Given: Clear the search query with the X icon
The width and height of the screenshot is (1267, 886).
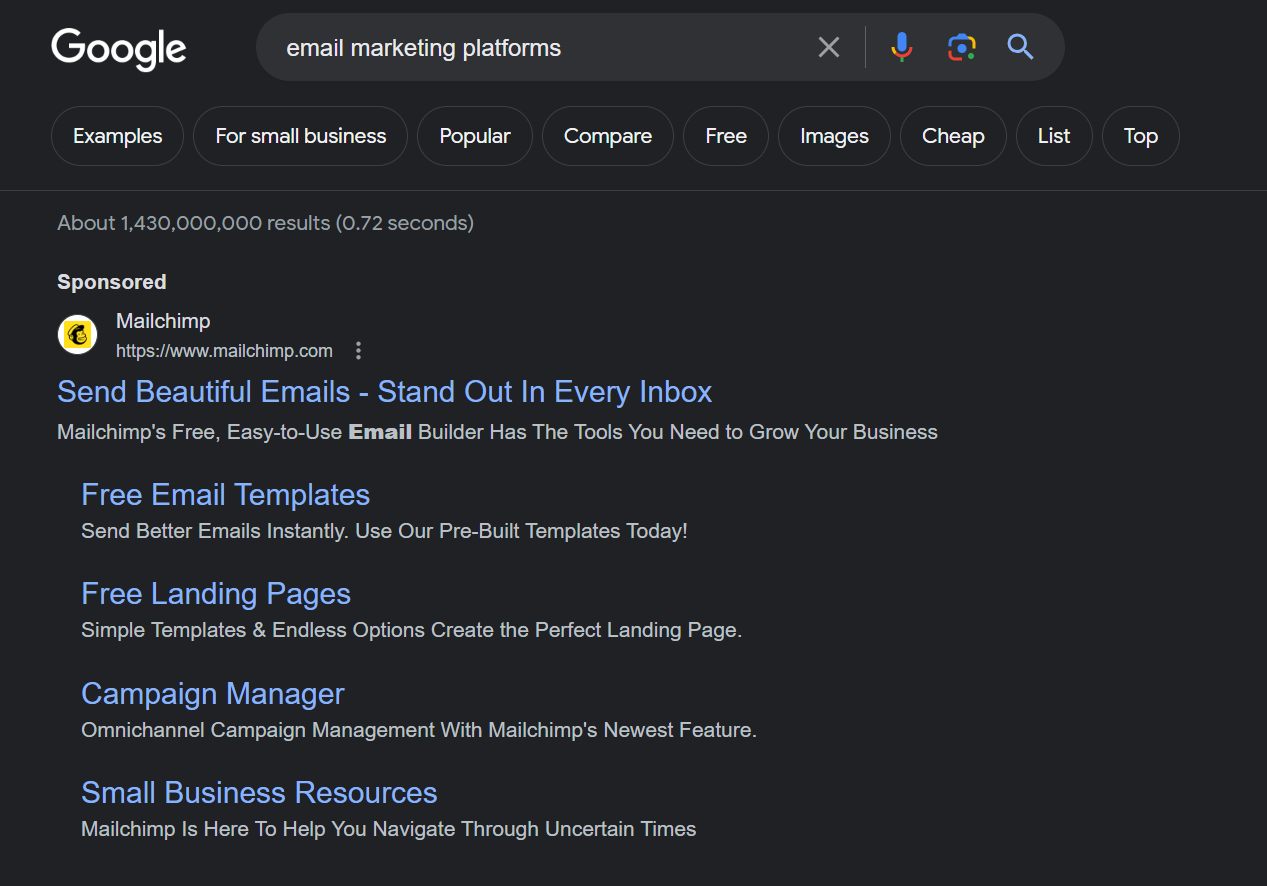Looking at the screenshot, I should (x=828, y=46).
